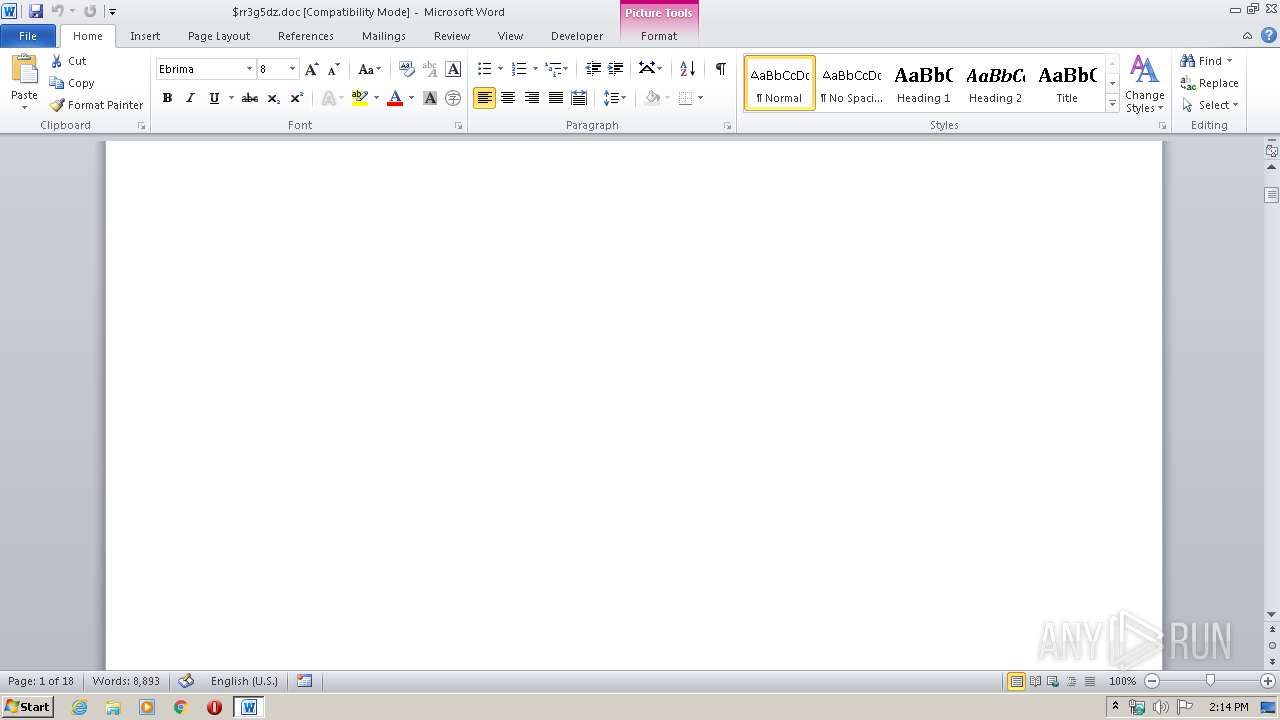Decrease paragraph indent
1280x720 pixels.
point(593,69)
